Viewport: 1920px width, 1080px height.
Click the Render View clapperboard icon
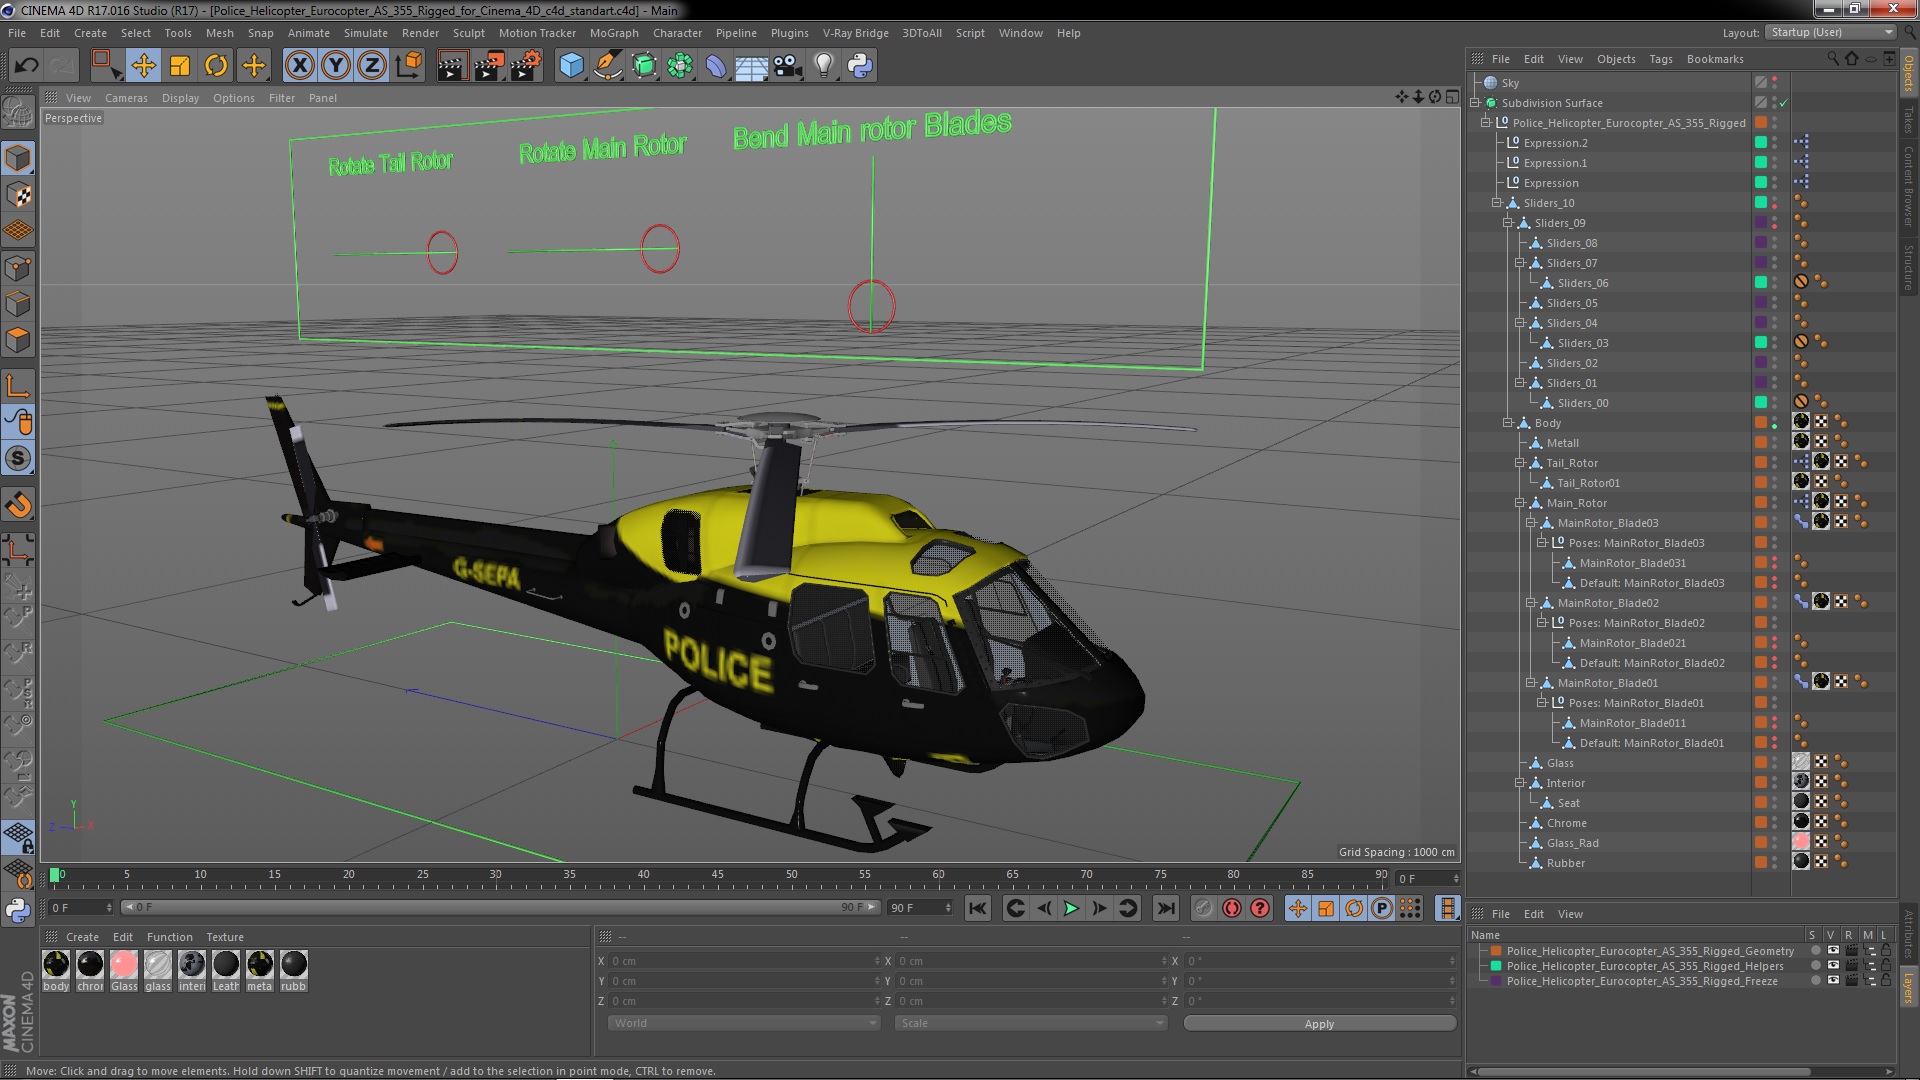(x=452, y=66)
